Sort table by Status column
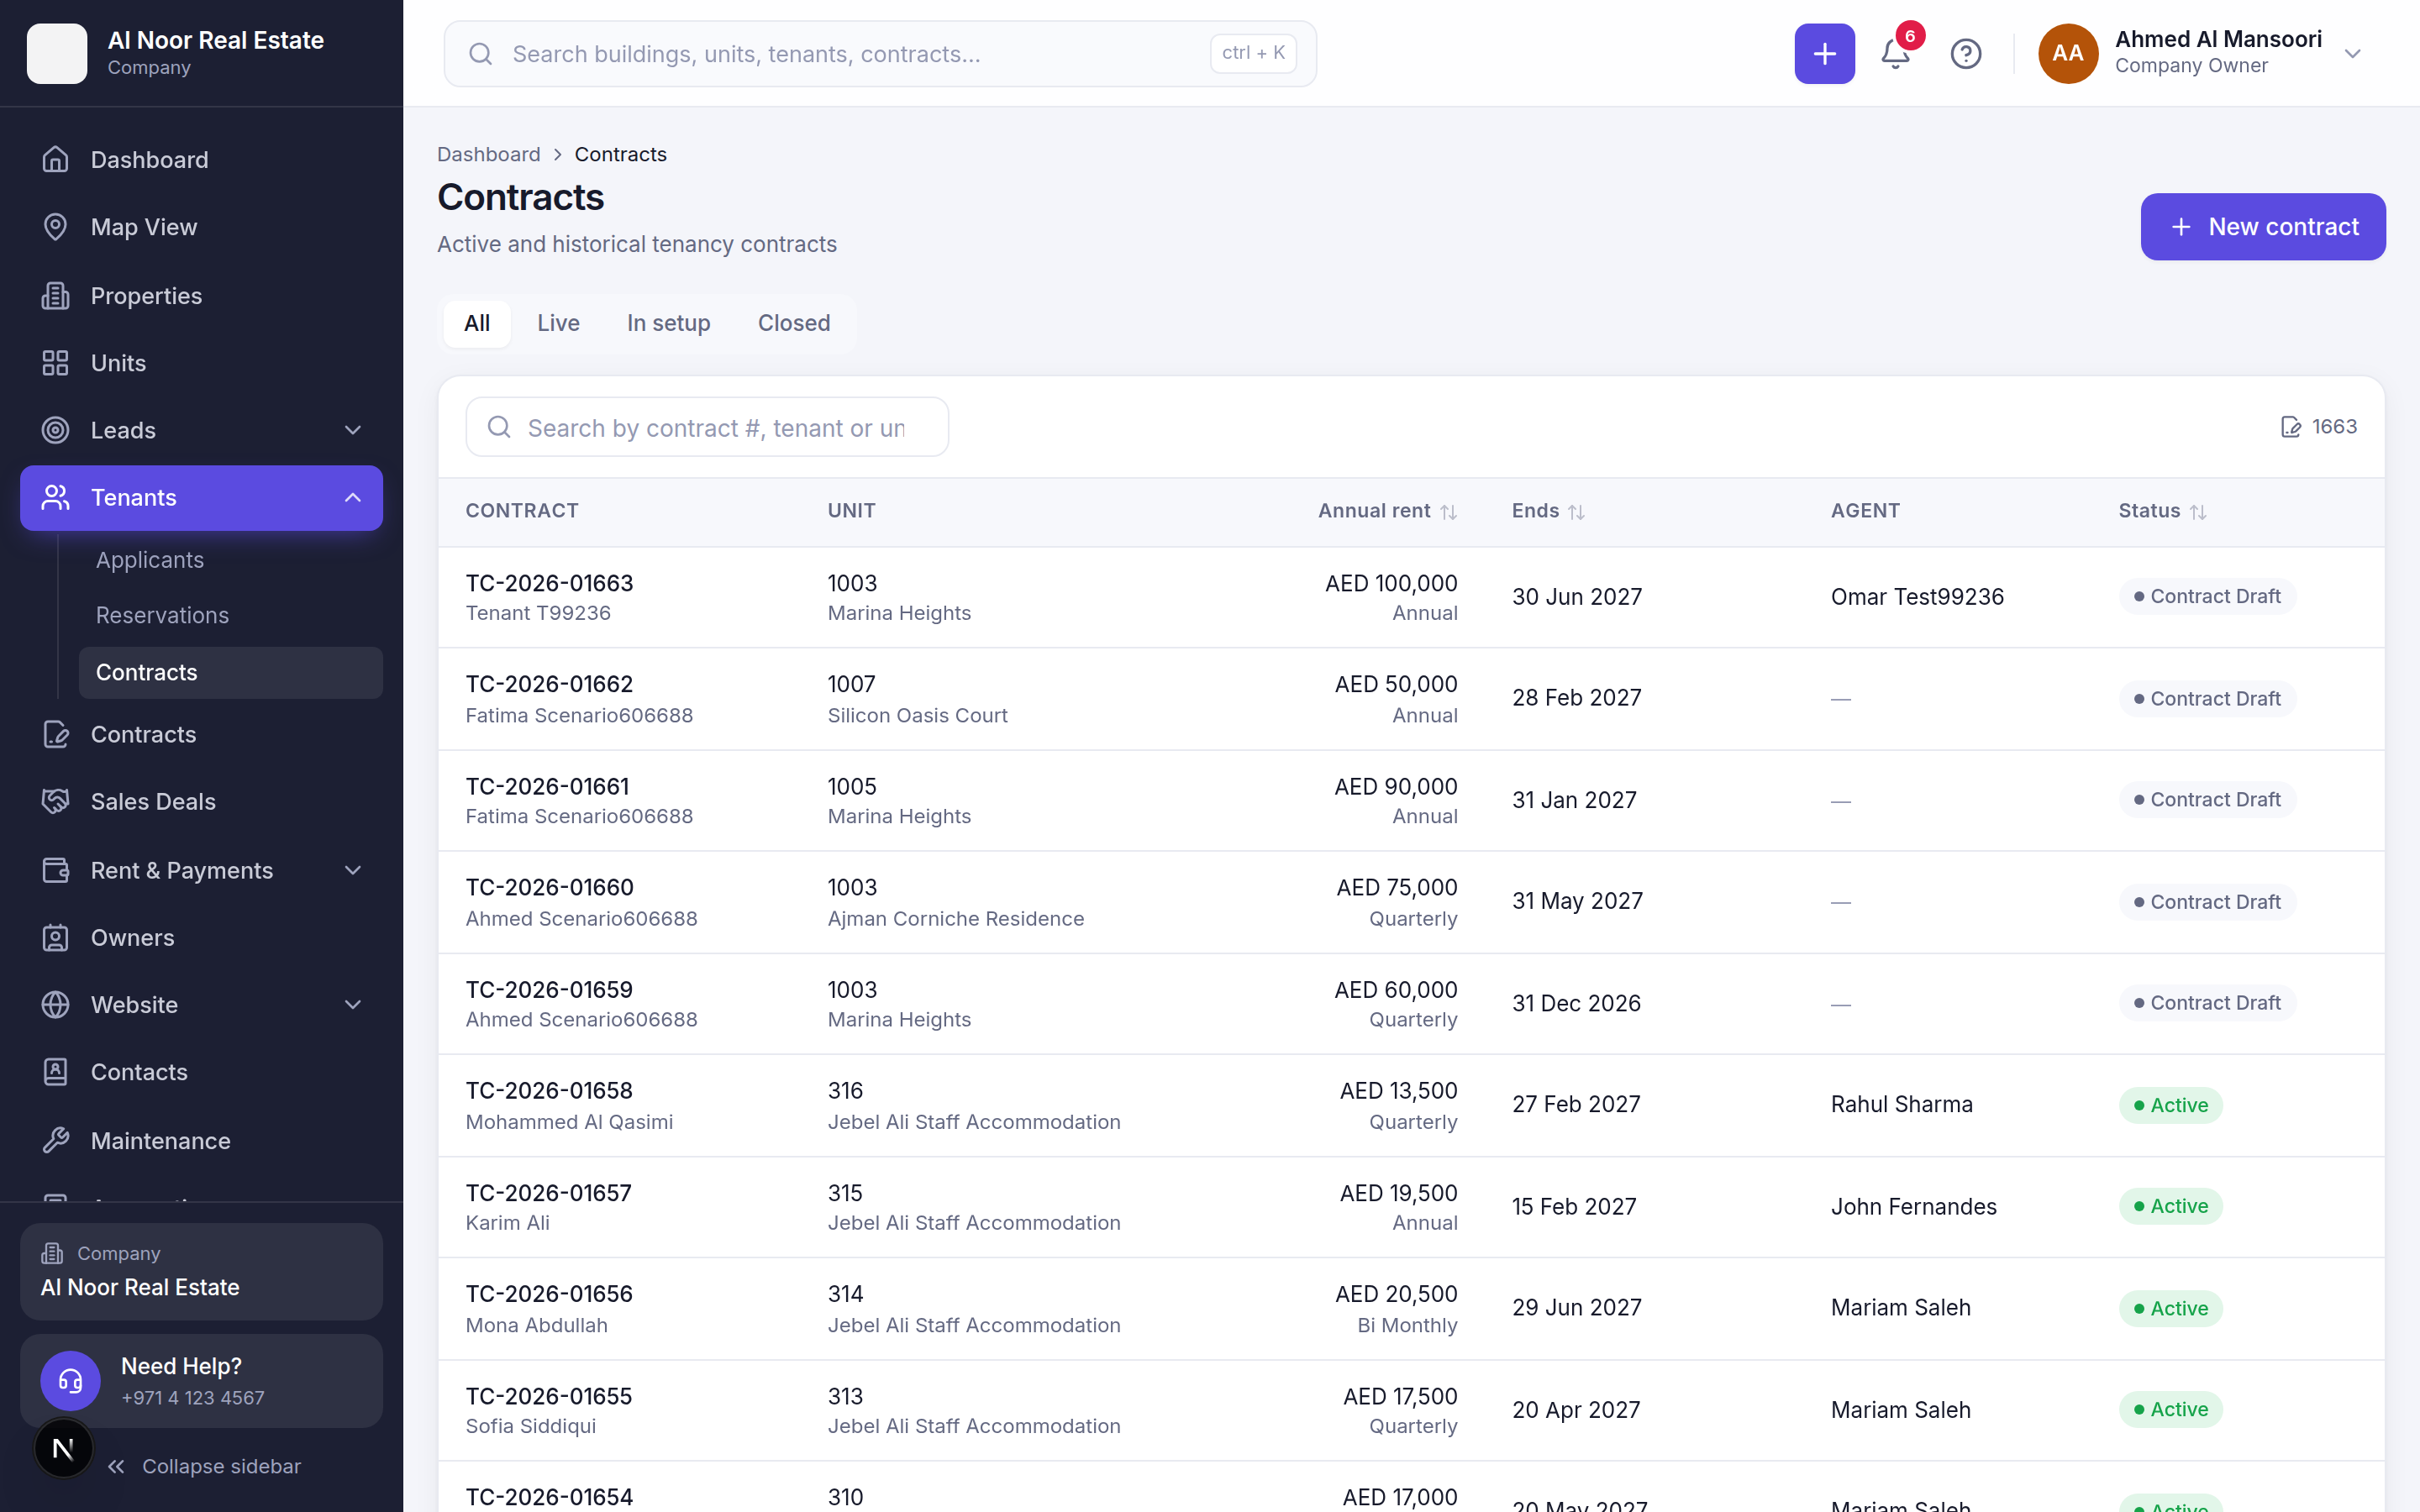The width and height of the screenshot is (2420, 1512). click(x=2161, y=511)
